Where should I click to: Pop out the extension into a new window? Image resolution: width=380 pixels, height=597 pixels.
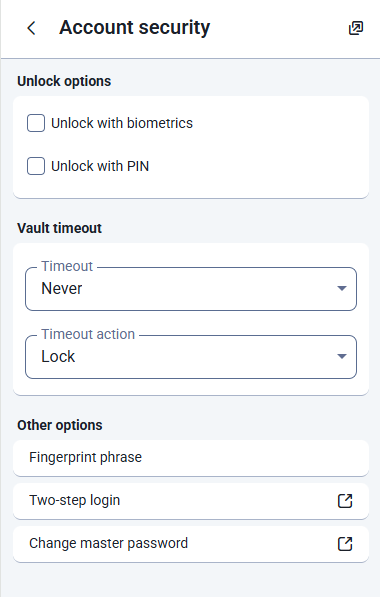tap(356, 28)
